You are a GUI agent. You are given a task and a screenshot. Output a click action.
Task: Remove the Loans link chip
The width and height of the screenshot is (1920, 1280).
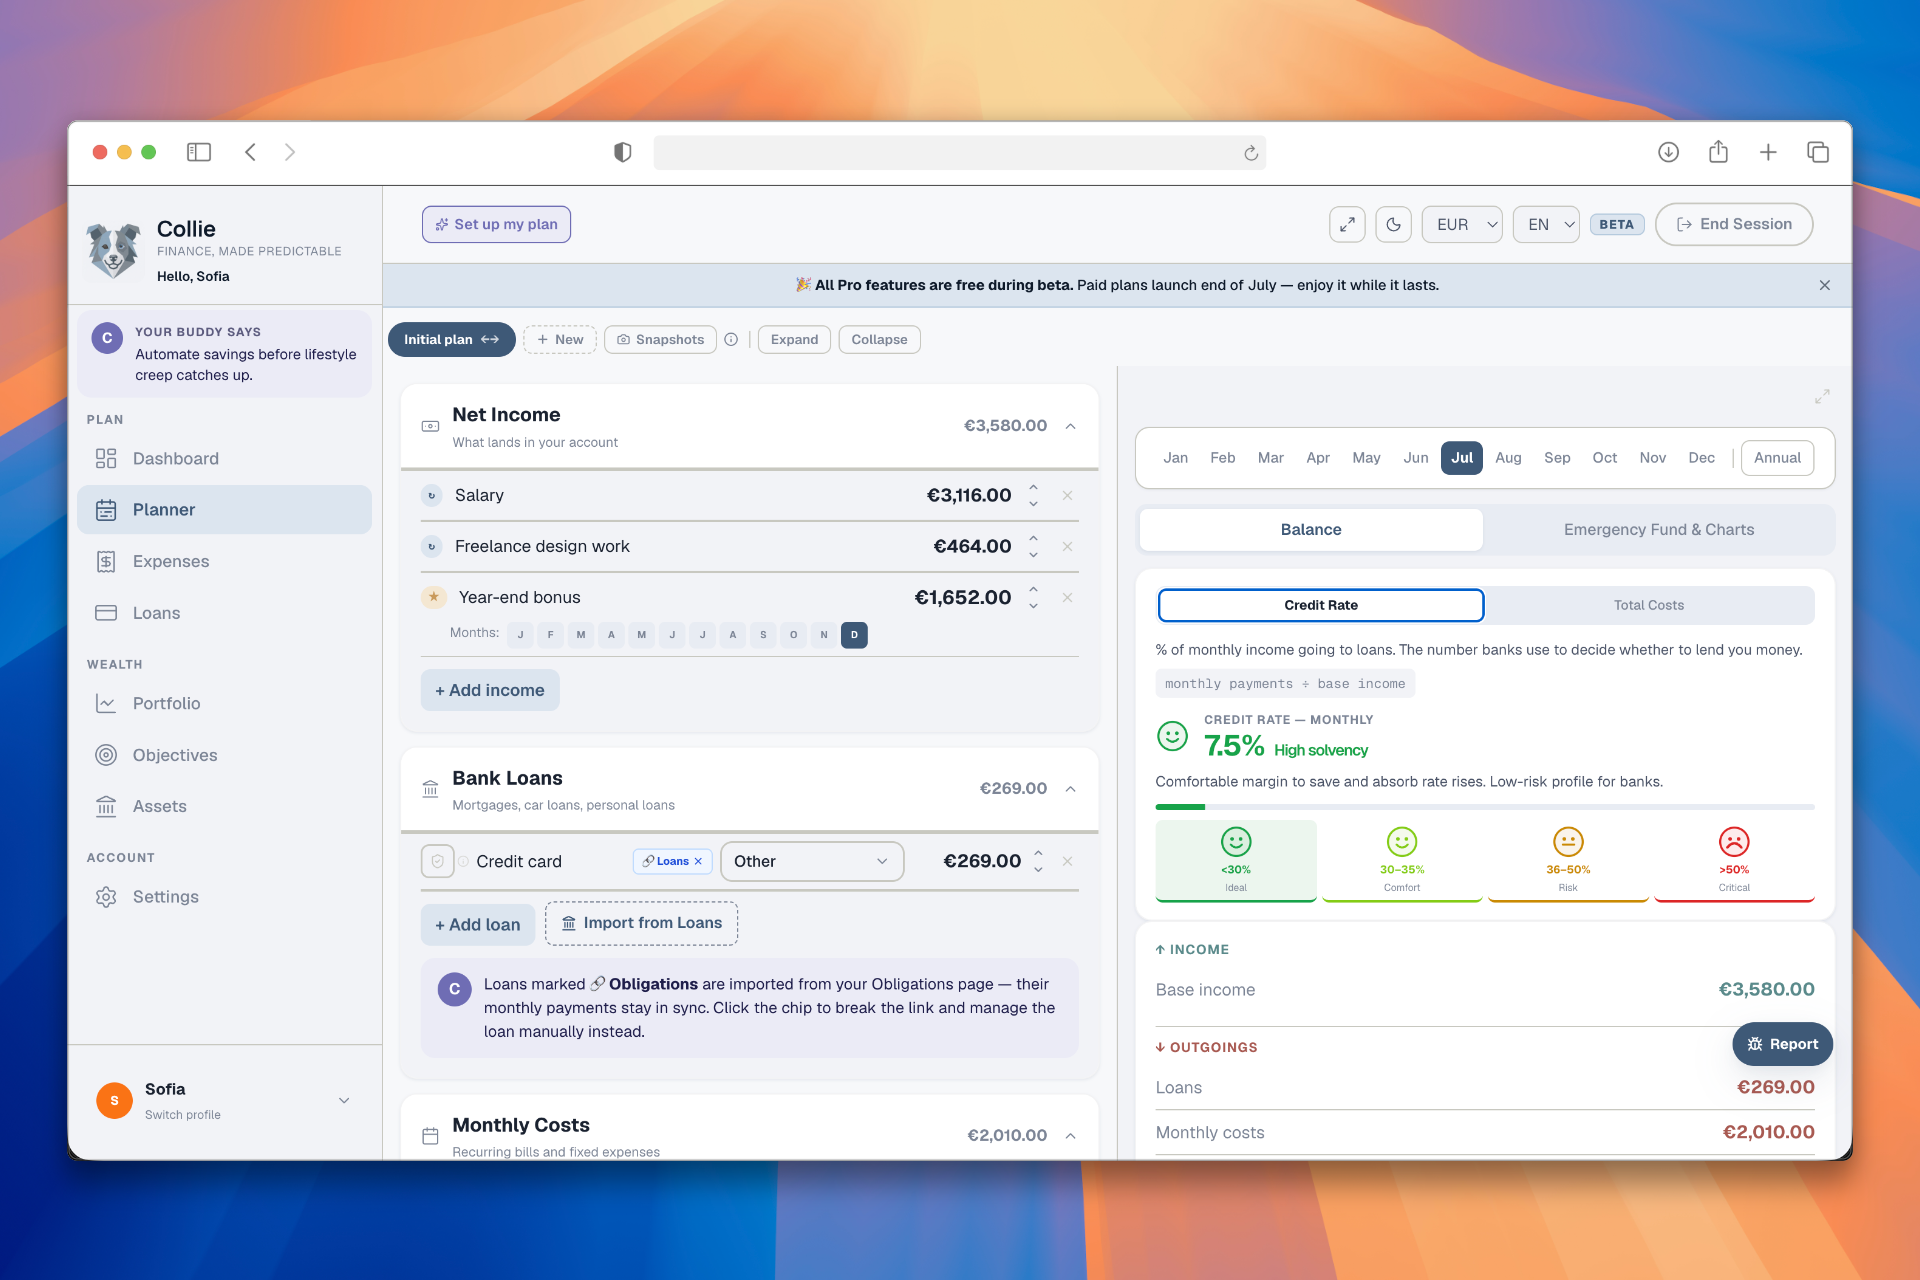(x=698, y=861)
